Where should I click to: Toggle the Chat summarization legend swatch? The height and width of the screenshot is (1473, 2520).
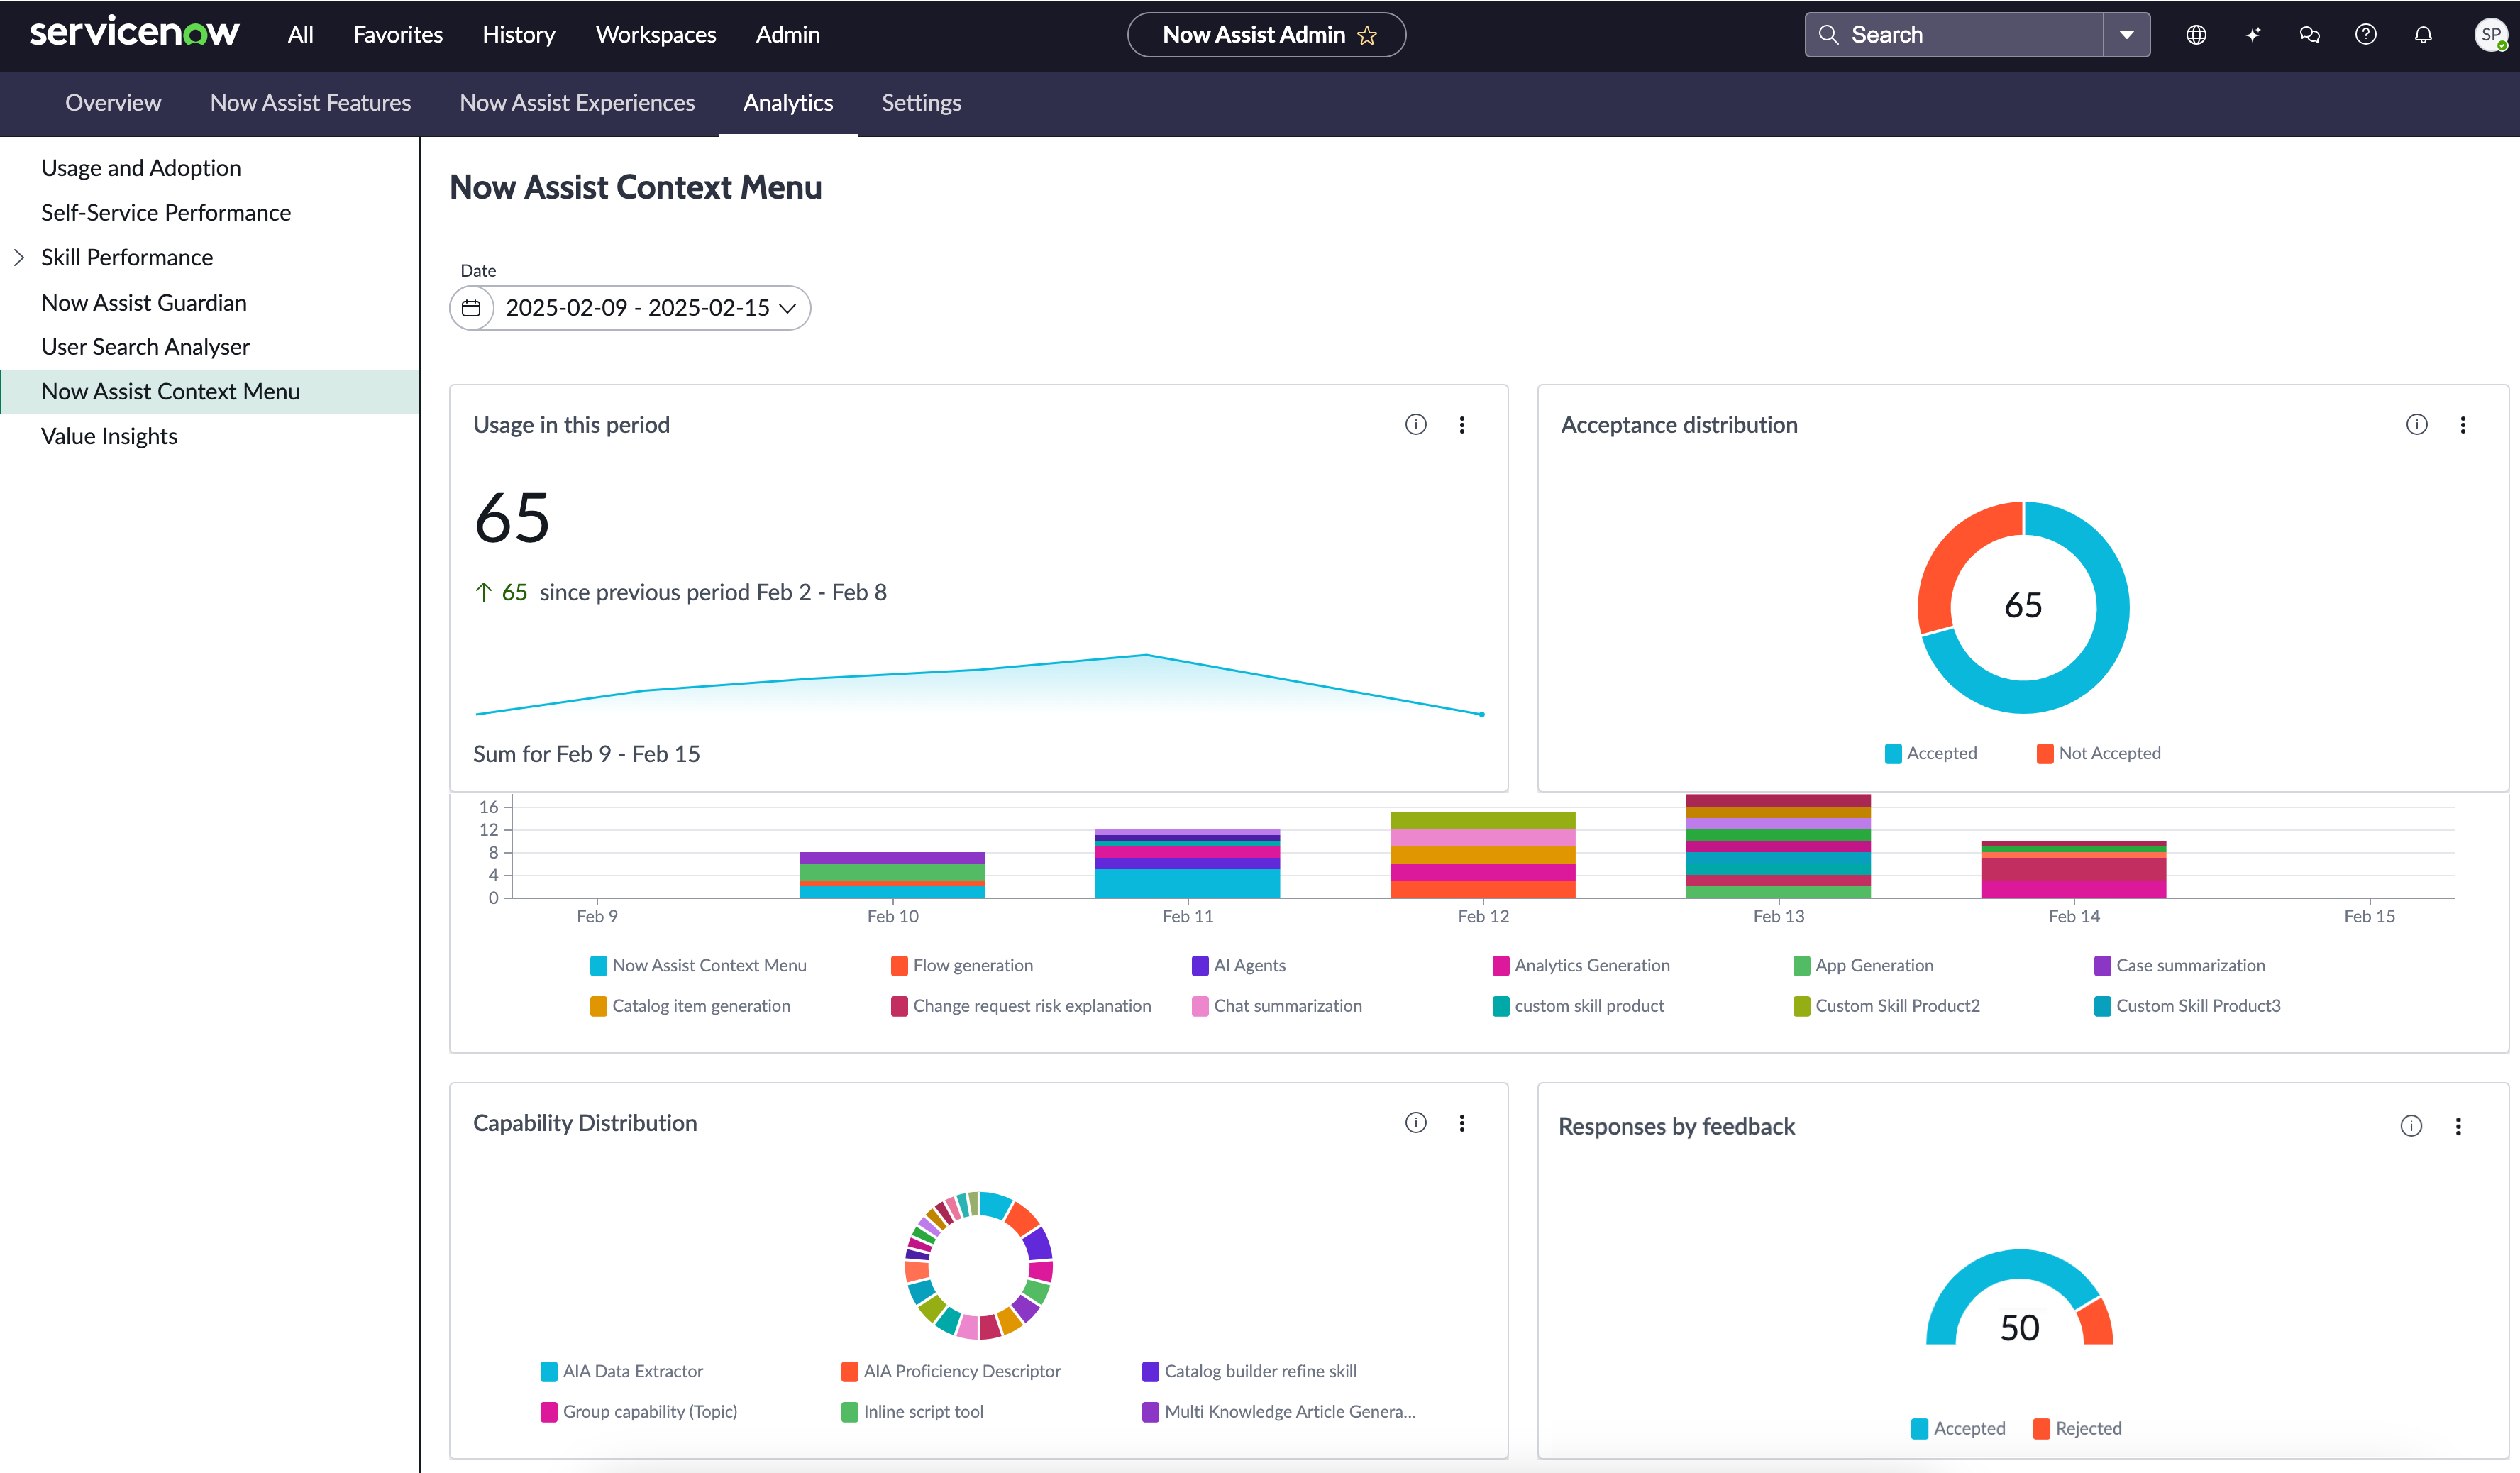(x=1200, y=1006)
